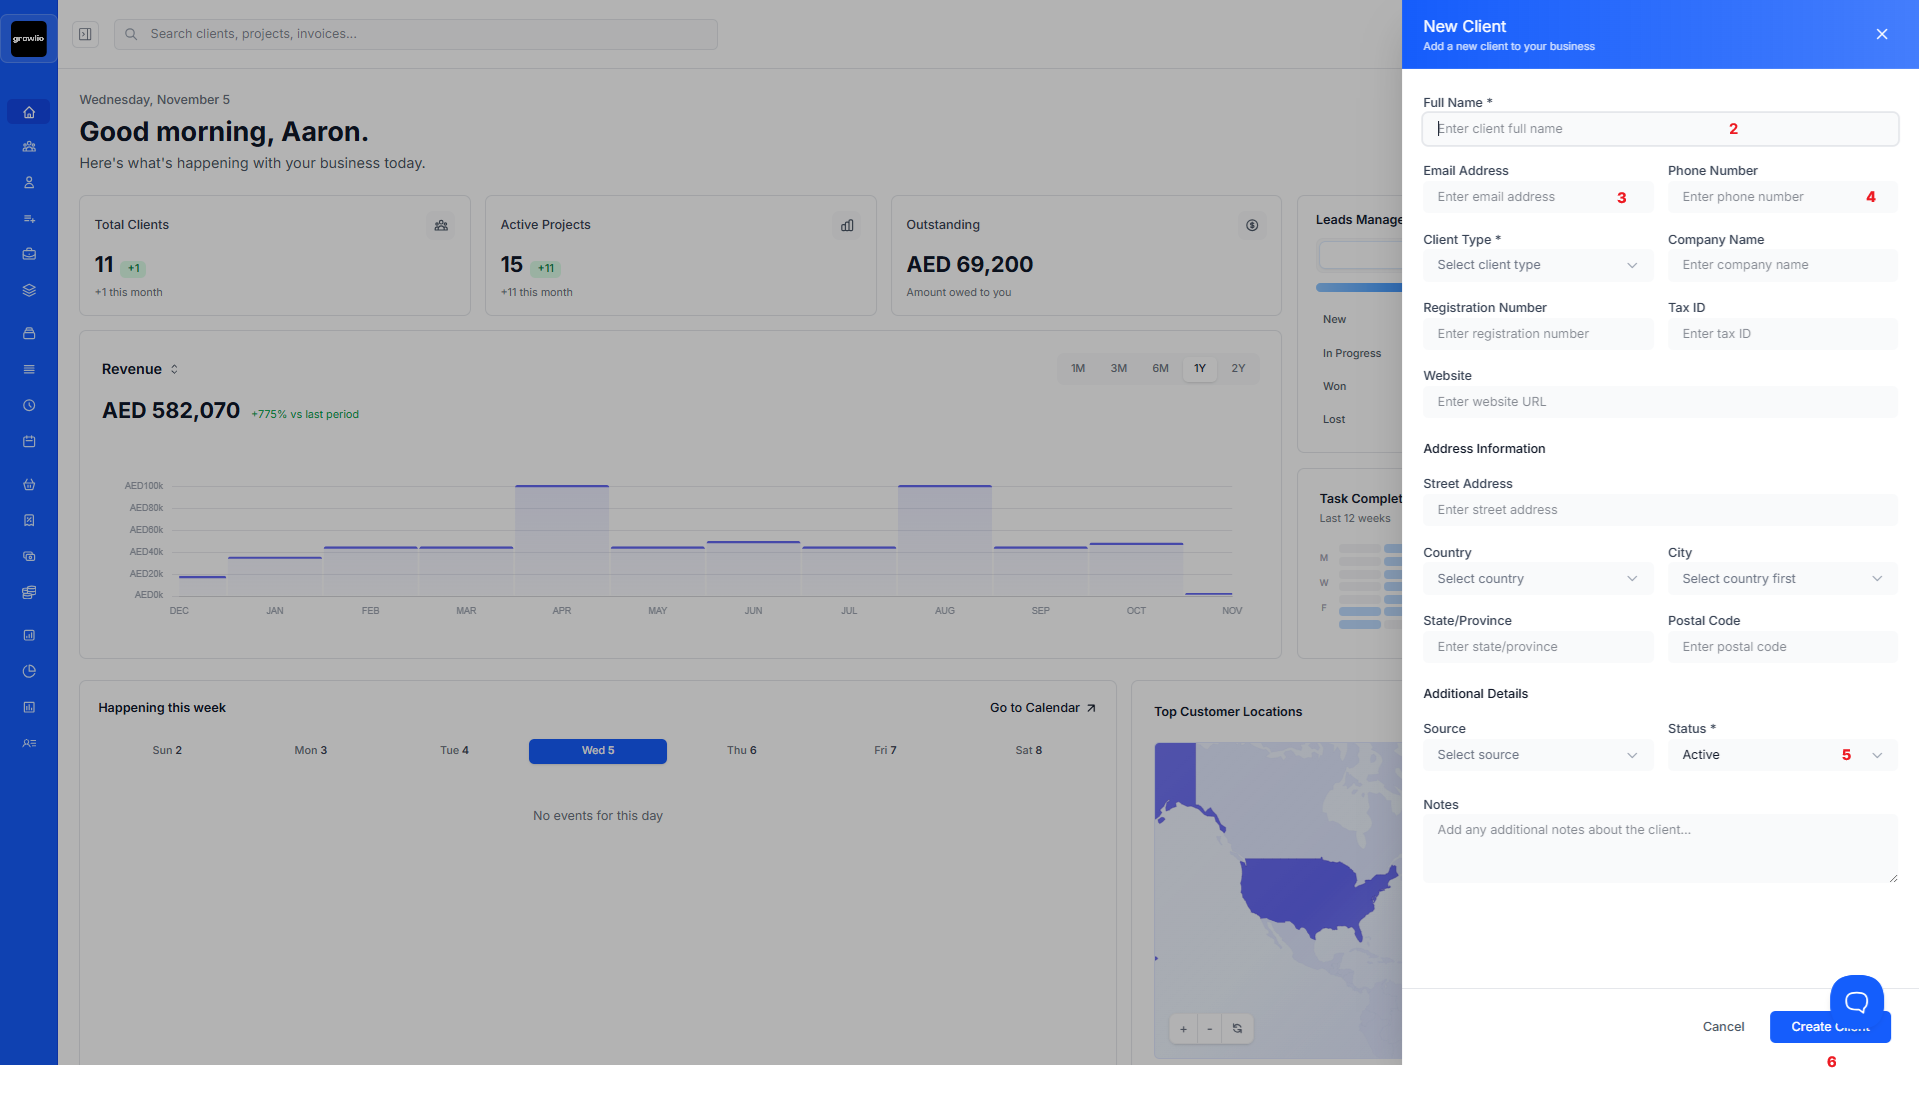This screenshot has width=1919, height=1110.
Task: Select the Thu 6 day tab
Action: coord(741,751)
